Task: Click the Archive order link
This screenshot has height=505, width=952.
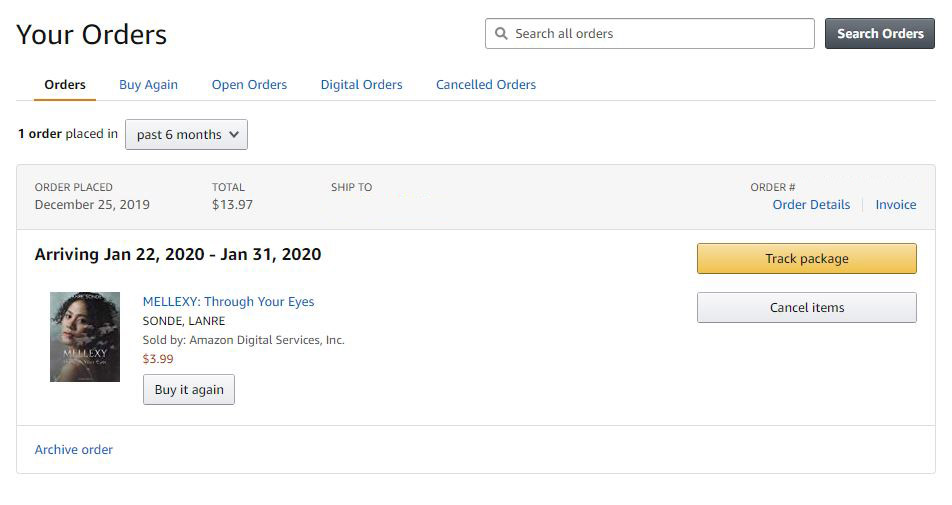Action: pyautogui.click(x=74, y=450)
